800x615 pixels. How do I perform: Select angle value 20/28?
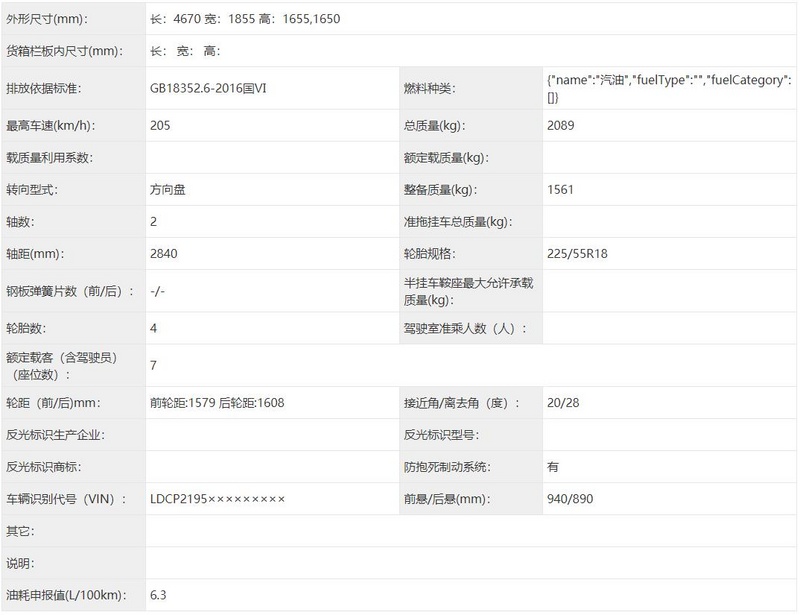point(563,403)
